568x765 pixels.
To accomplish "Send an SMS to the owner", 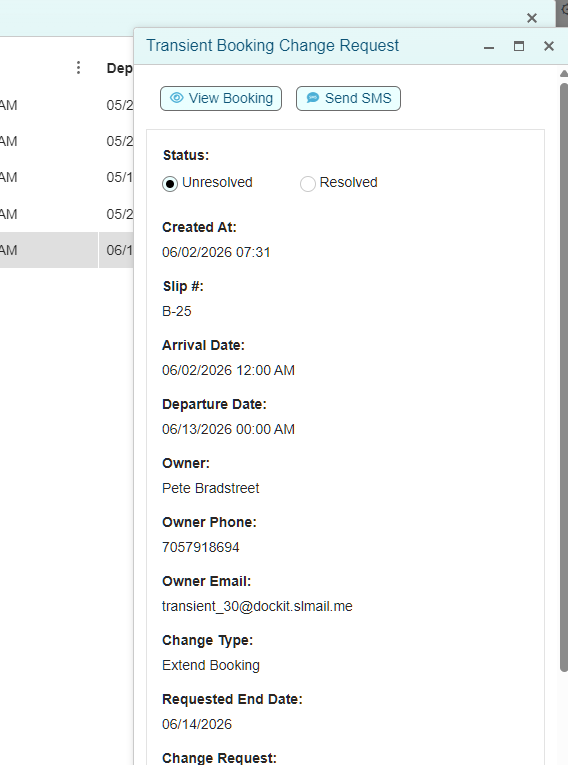I will pos(348,99).
